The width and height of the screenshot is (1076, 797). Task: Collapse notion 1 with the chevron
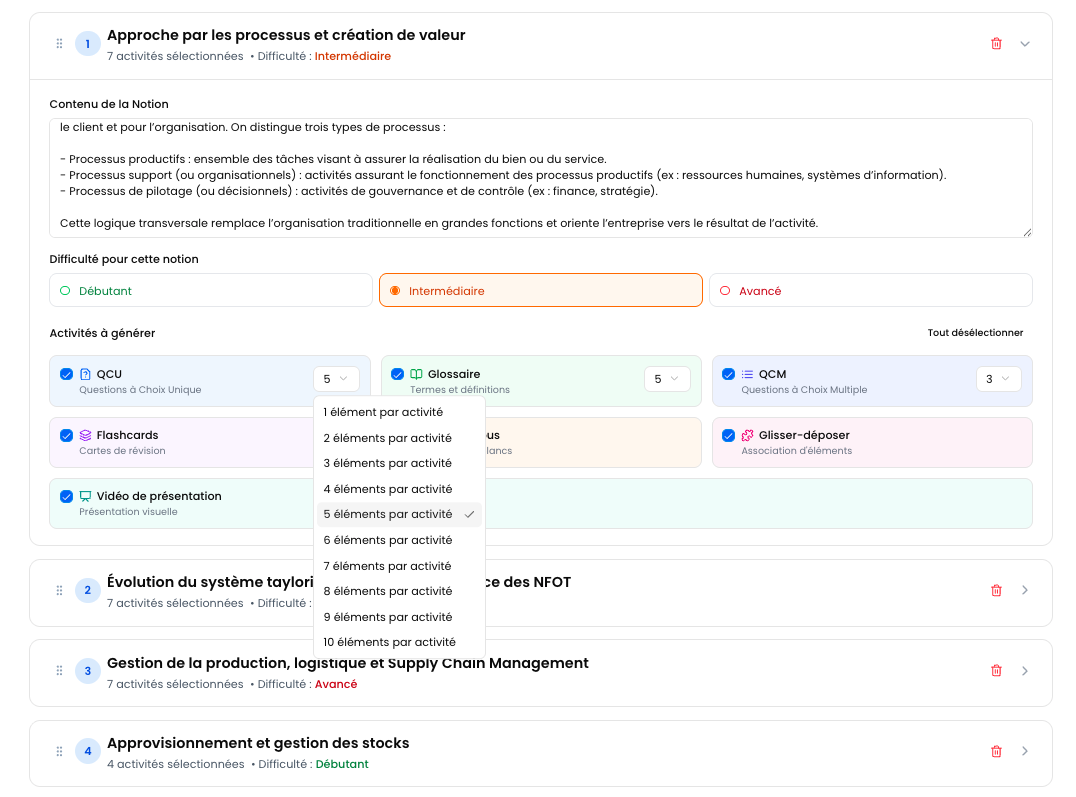[x=1025, y=44]
